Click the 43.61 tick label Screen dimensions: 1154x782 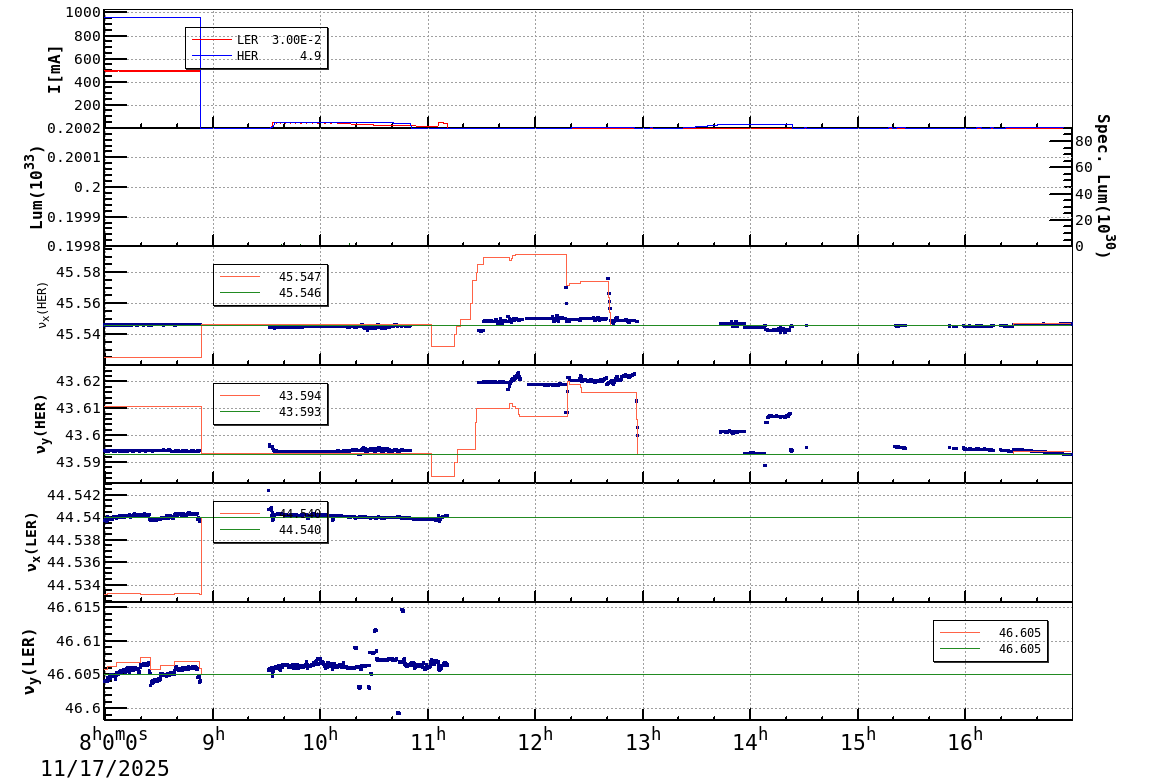pos(78,408)
